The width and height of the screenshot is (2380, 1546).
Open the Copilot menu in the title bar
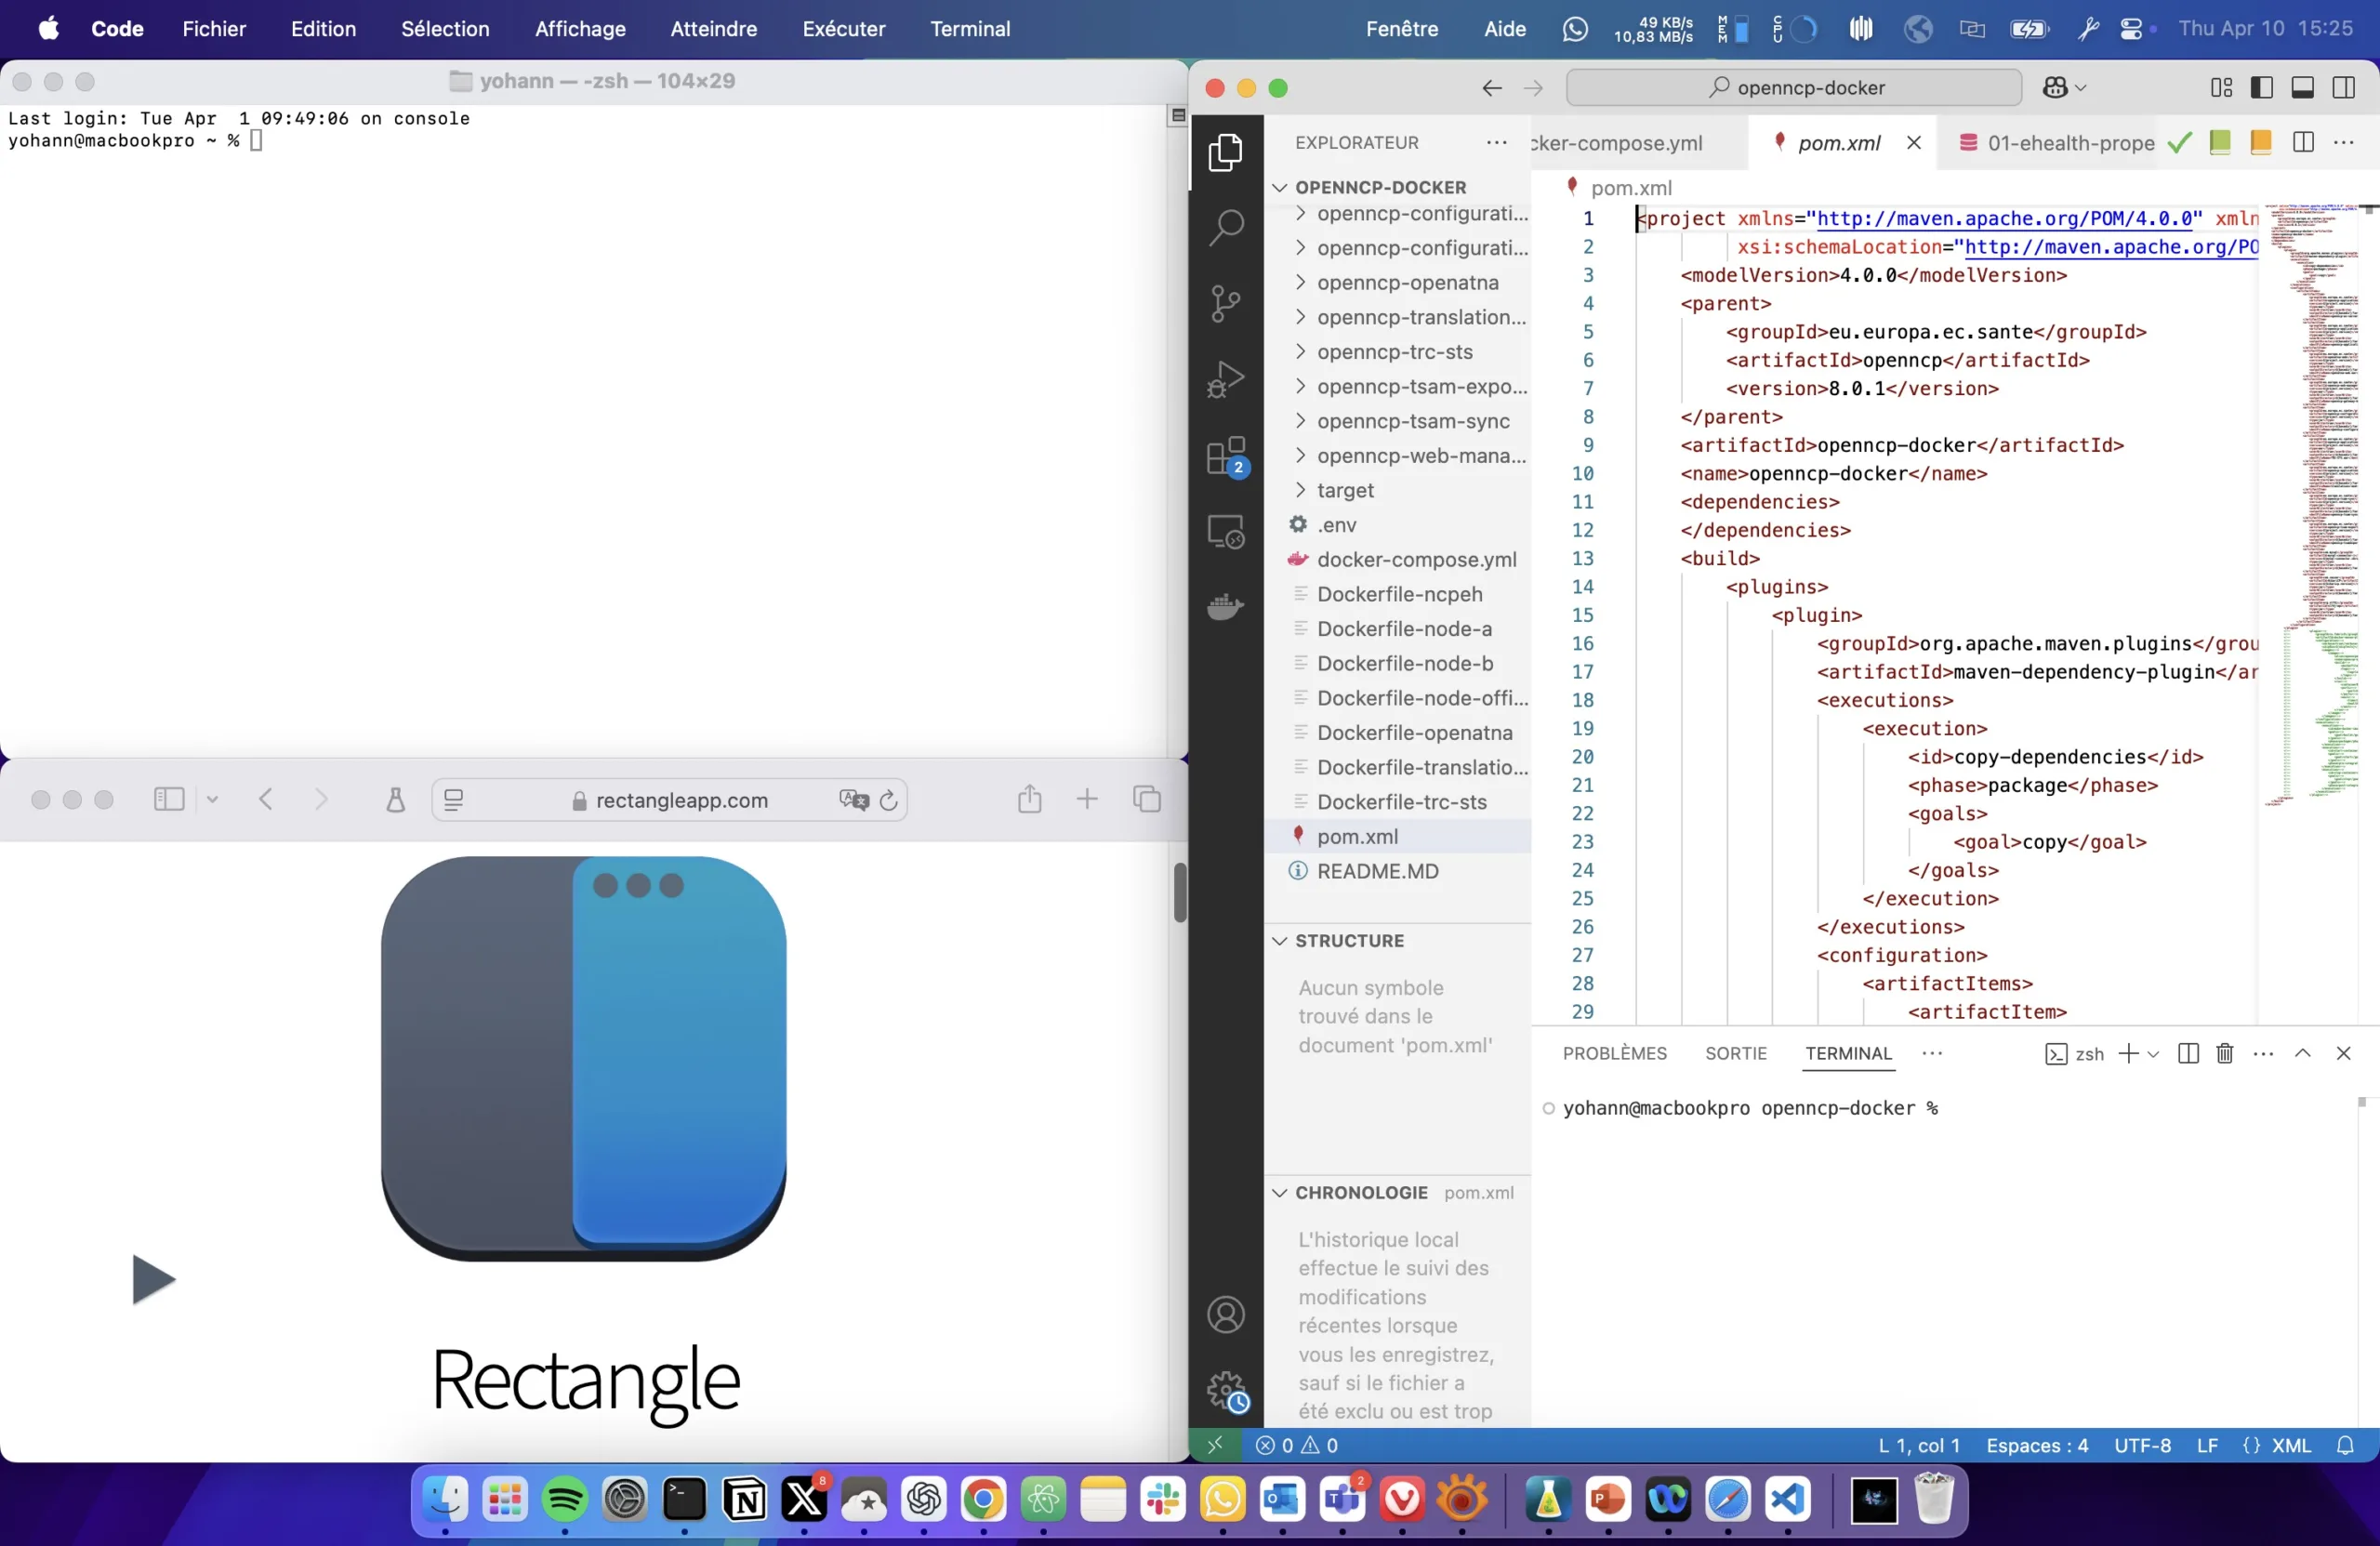(x=2064, y=88)
